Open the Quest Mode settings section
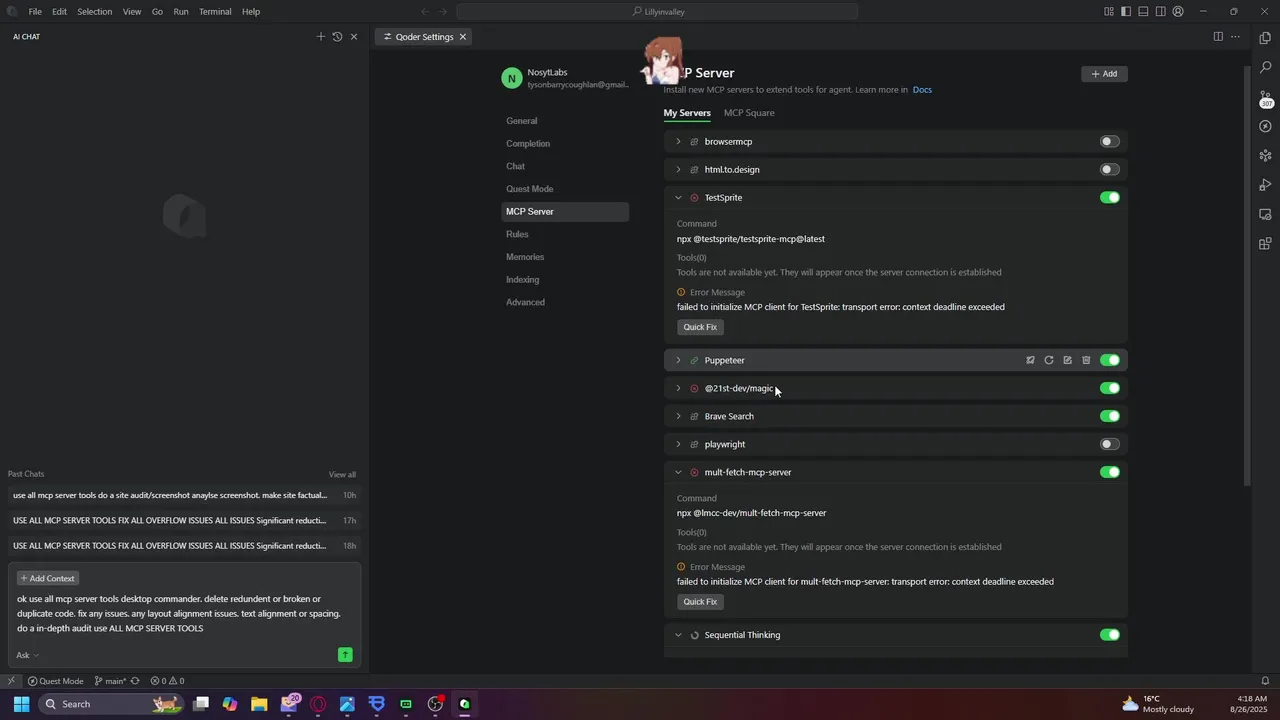Screen dimensions: 1280x720 pos(529,189)
